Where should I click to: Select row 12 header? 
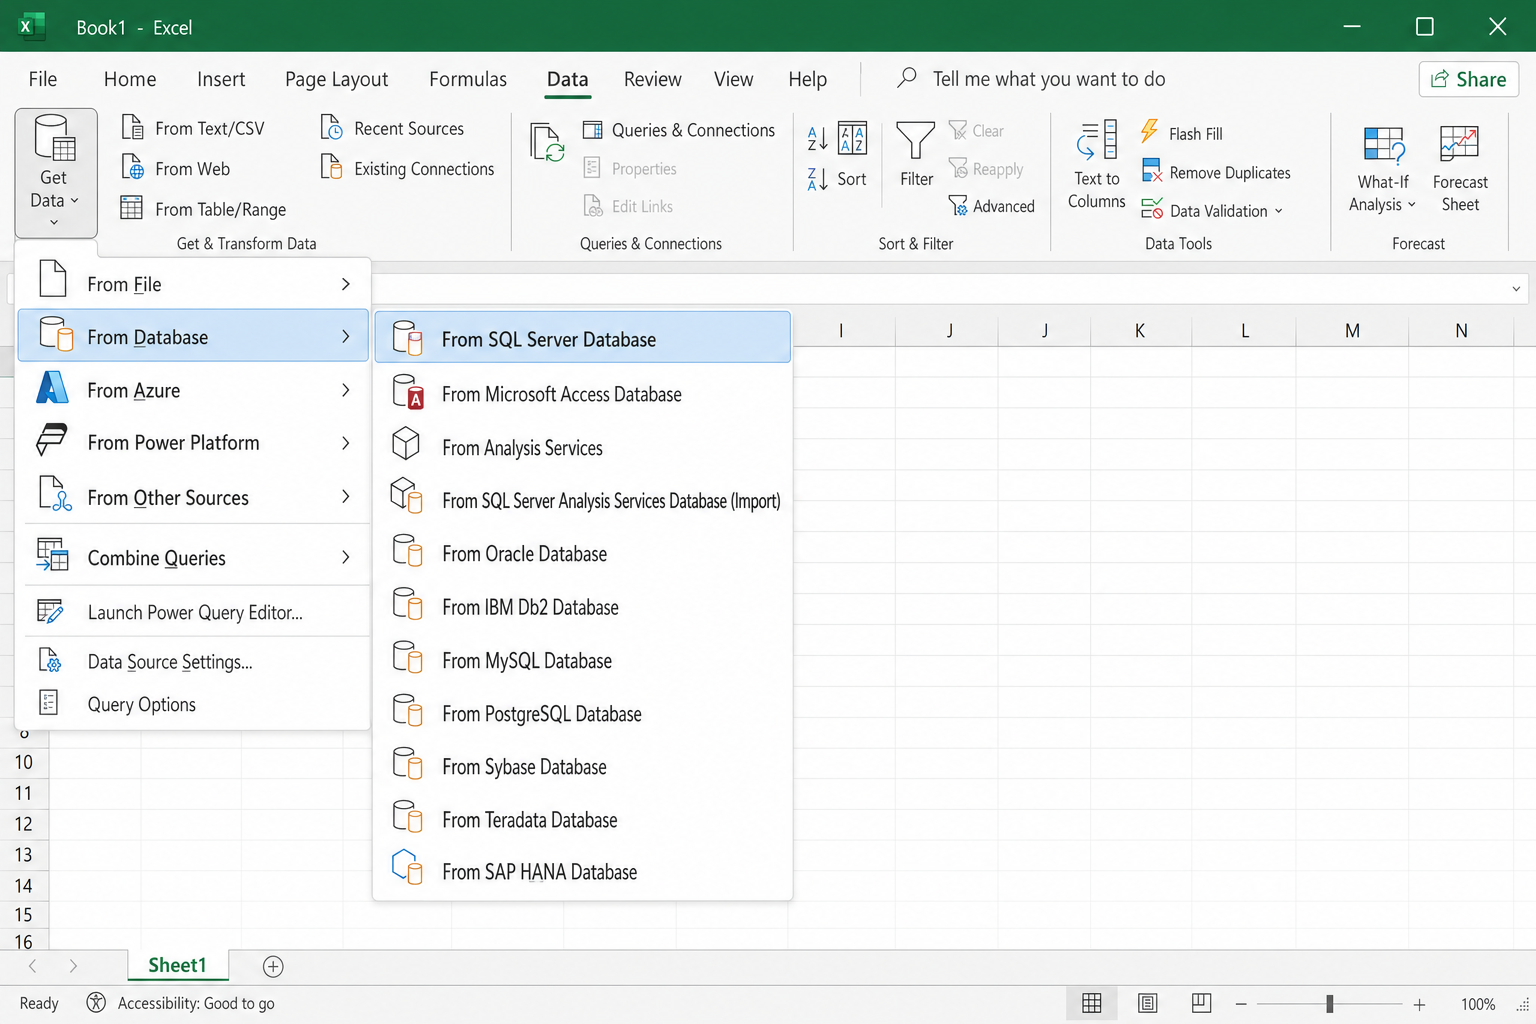(24, 824)
